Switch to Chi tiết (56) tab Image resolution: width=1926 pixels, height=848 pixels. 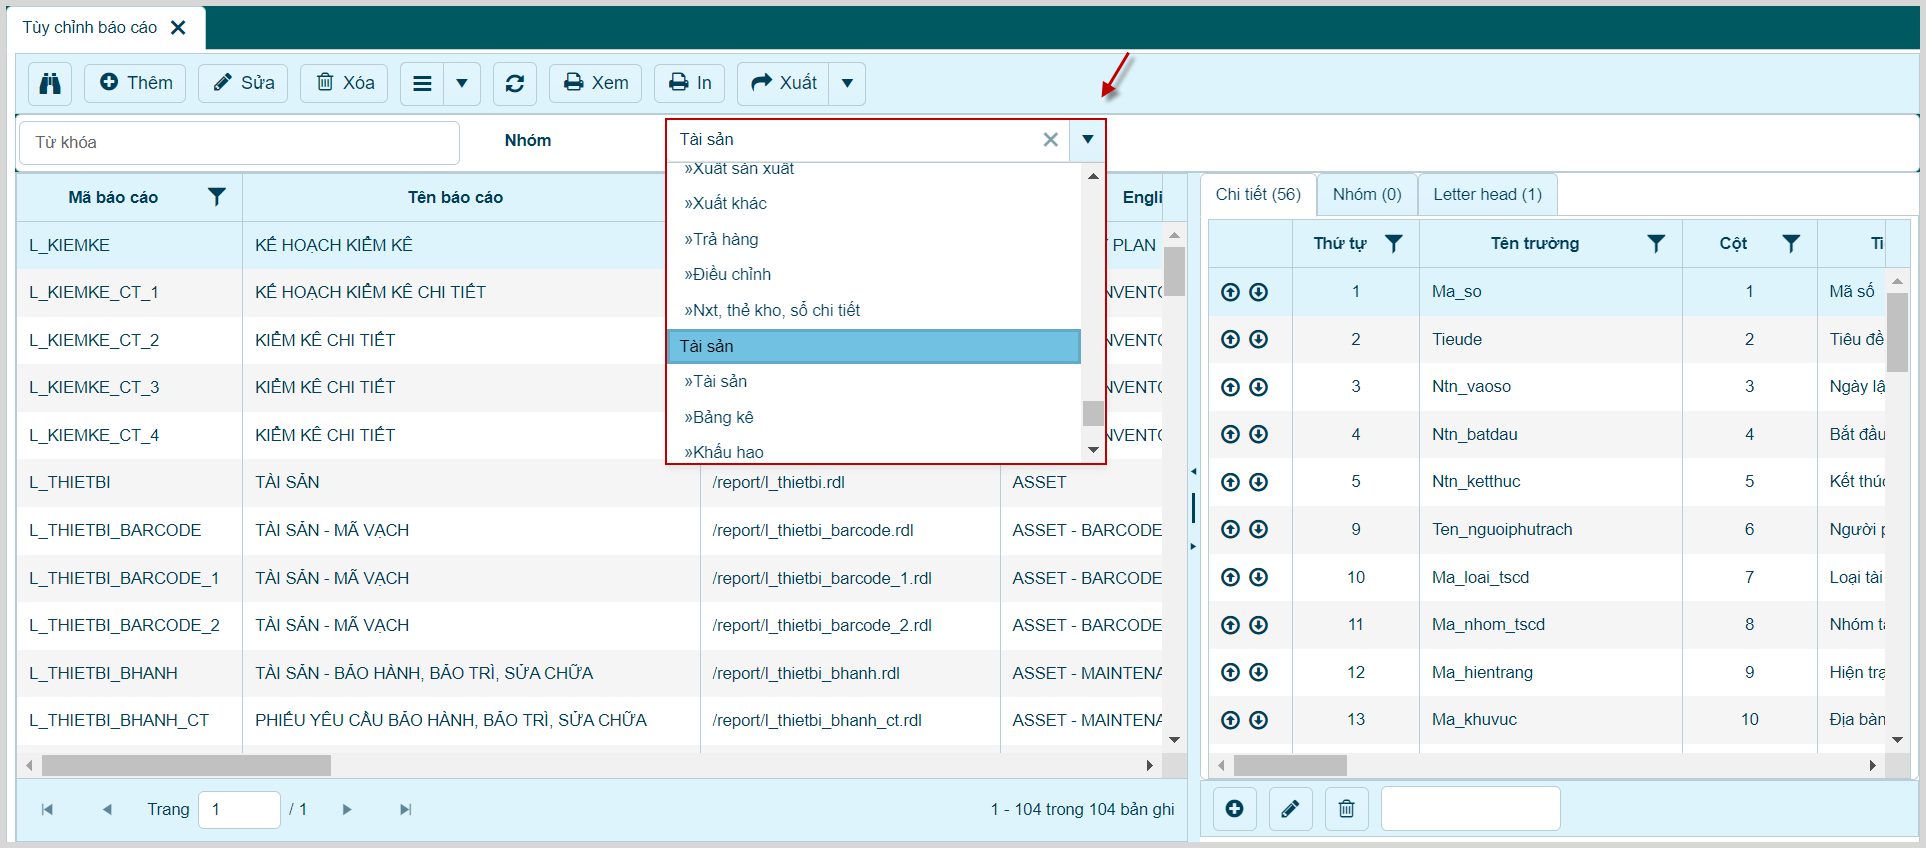pos(1258,194)
